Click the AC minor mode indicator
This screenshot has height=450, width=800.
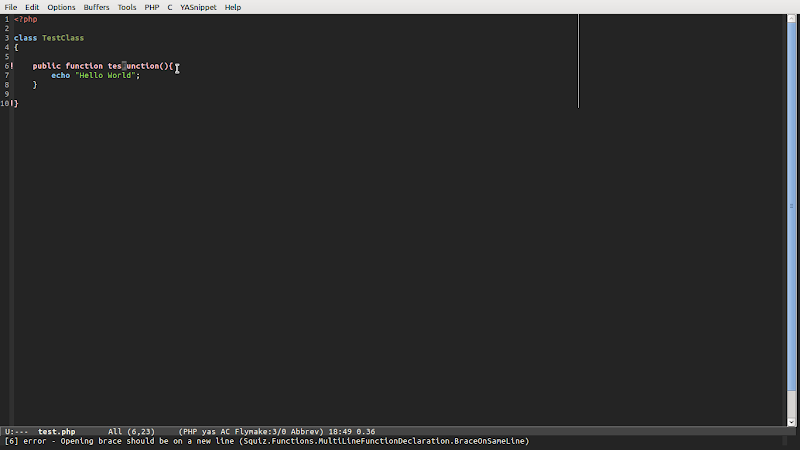coord(225,432)
